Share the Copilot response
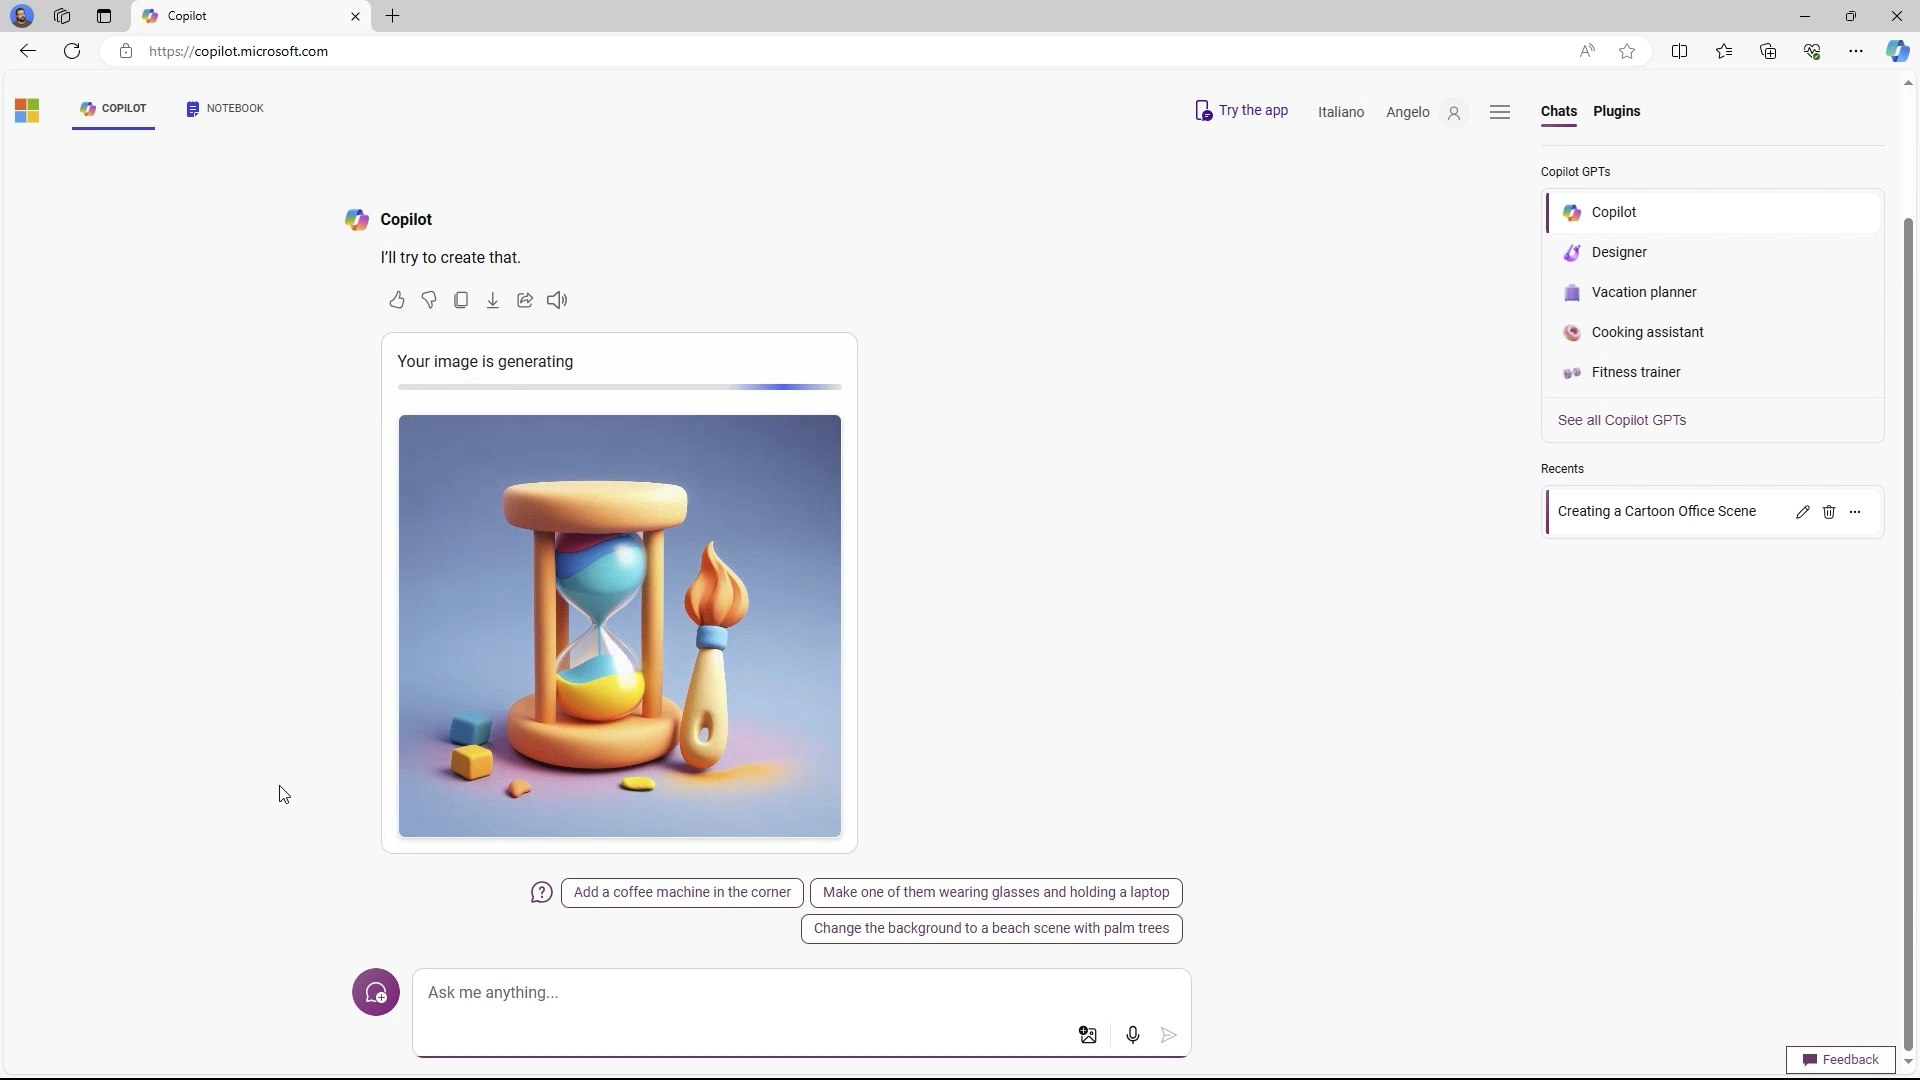Viewport: 1920px width, 1080px height. pos(525,300)
